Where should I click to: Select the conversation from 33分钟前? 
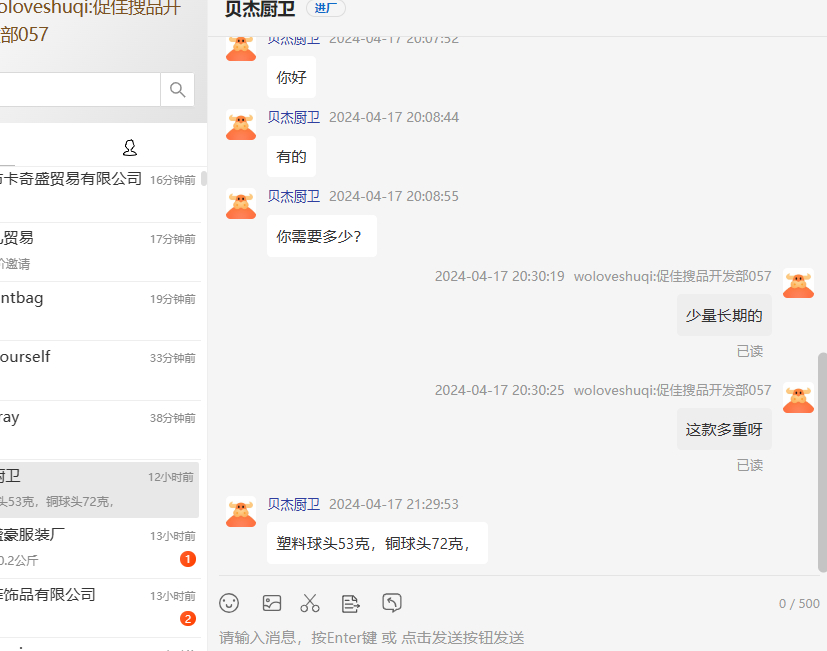[98, 369]
